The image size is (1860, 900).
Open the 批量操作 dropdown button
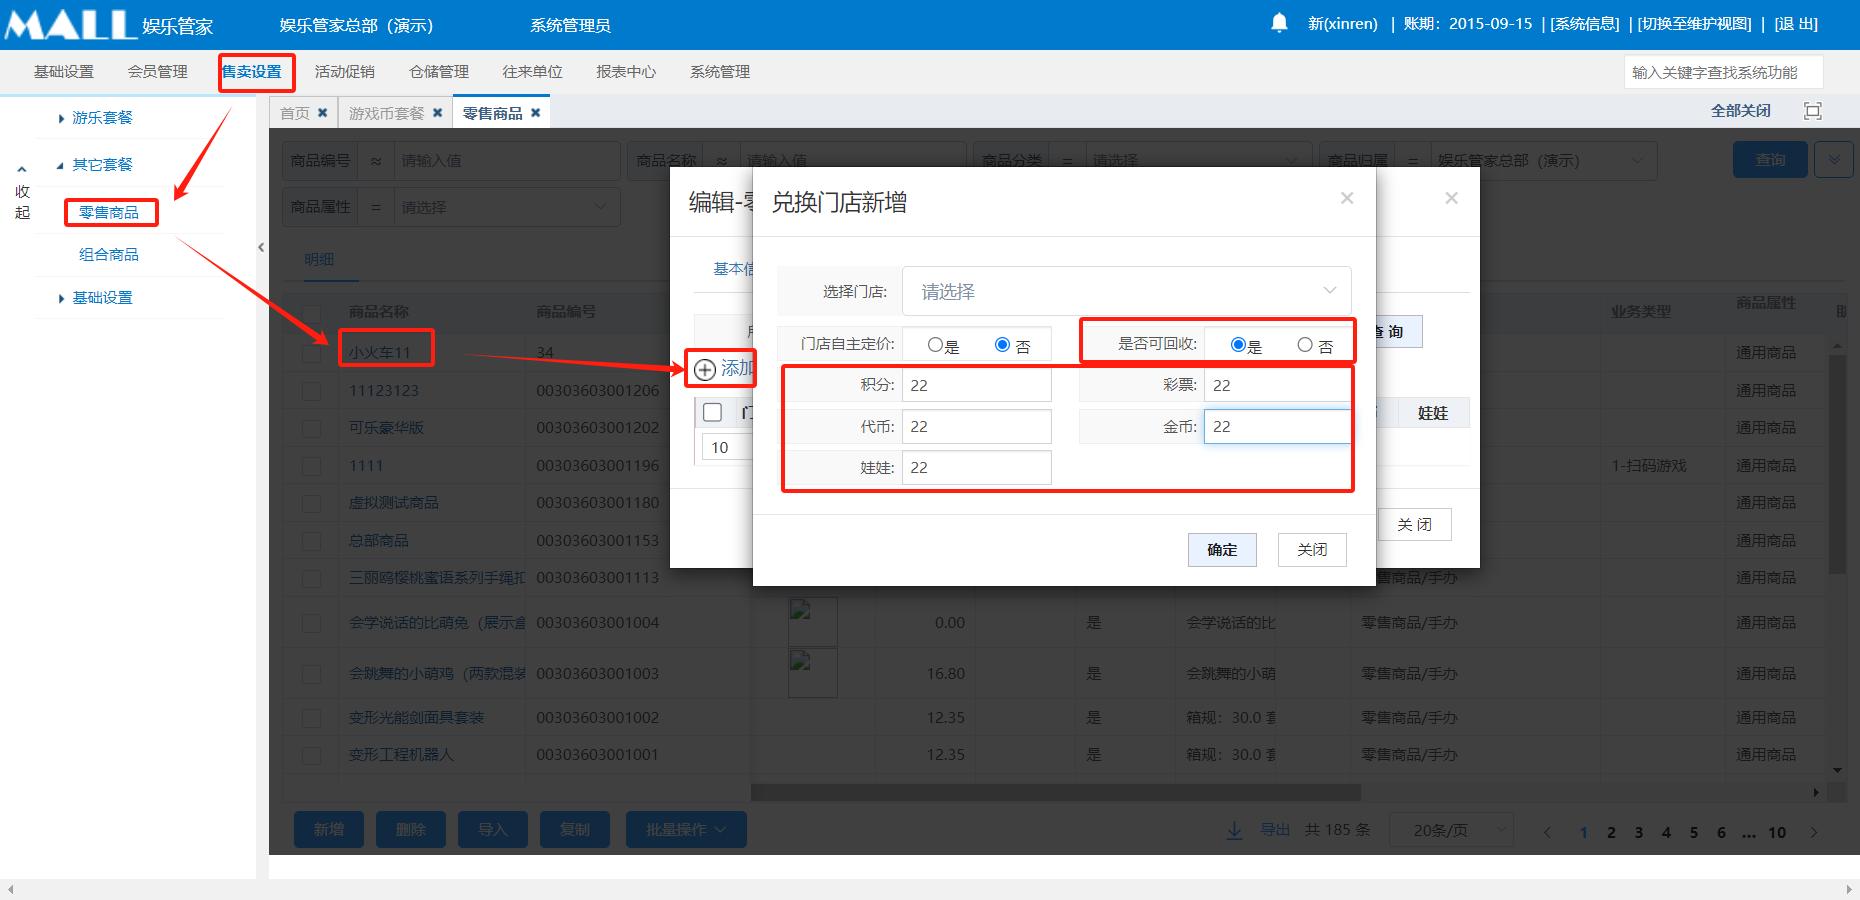(686, 829)
